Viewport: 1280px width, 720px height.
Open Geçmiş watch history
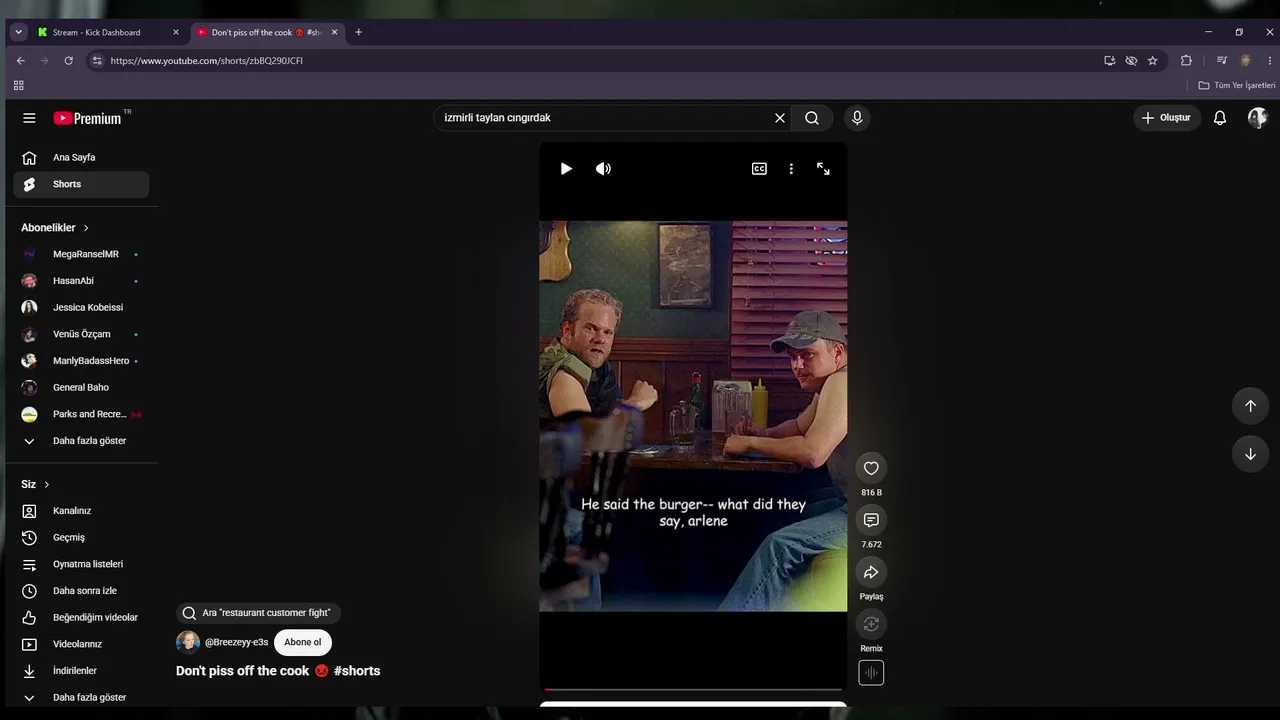point(81,538)
